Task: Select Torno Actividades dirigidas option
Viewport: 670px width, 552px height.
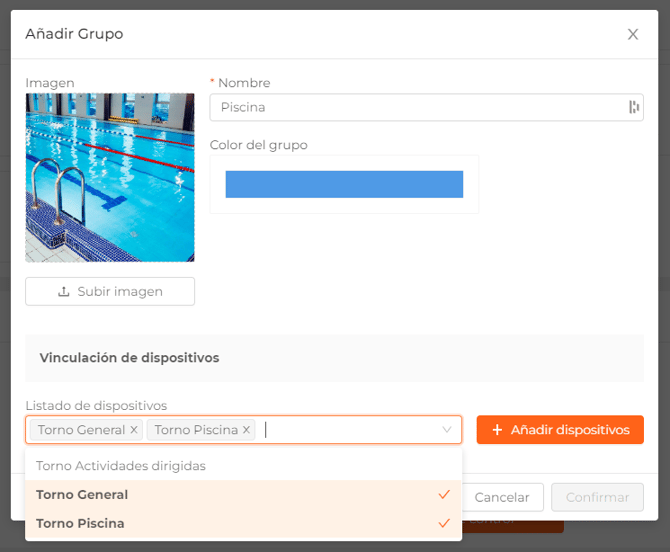Action: tap(120, 466)
